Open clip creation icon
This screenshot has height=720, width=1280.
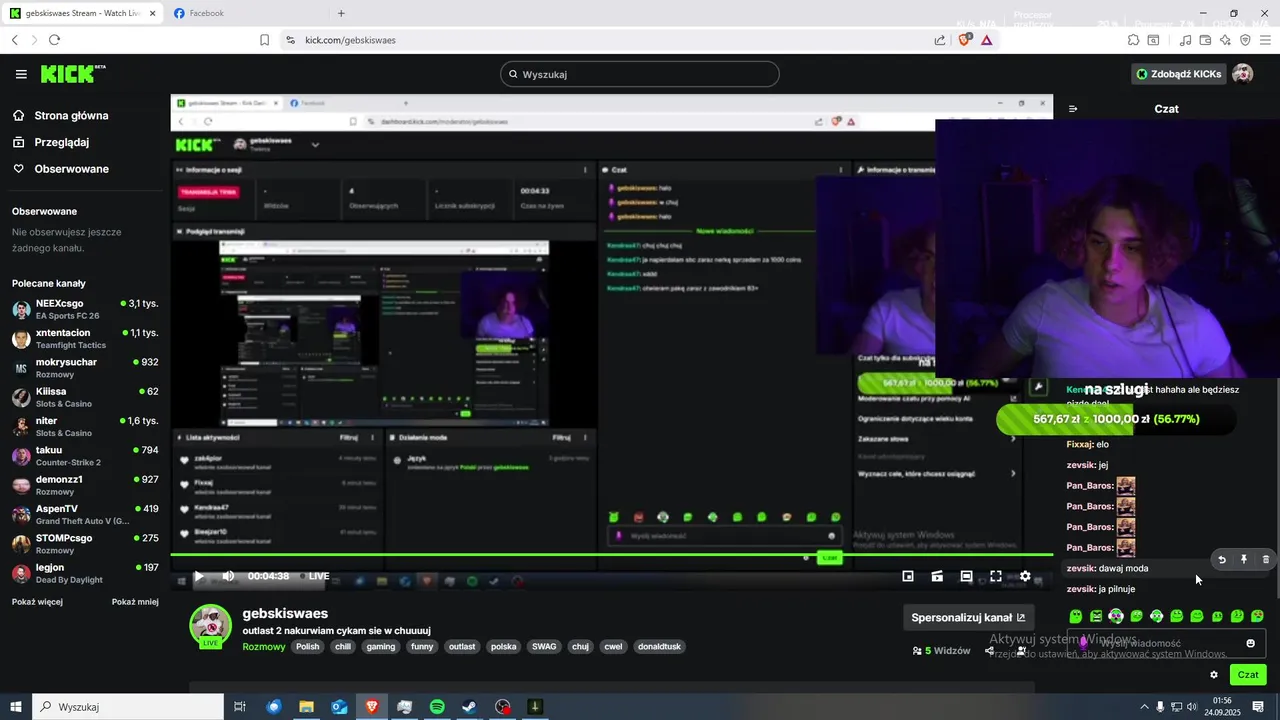tap(937, 576)
